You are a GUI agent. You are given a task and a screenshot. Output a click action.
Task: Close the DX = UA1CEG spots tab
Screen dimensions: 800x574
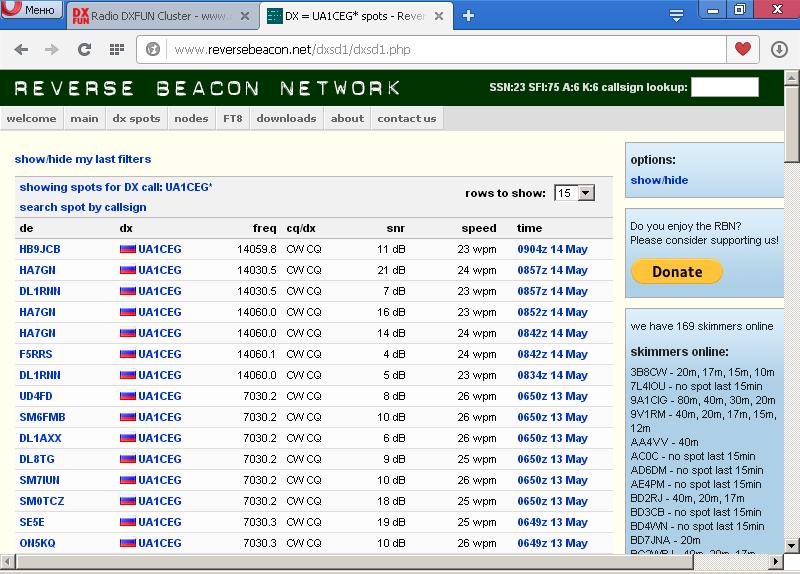439,16
